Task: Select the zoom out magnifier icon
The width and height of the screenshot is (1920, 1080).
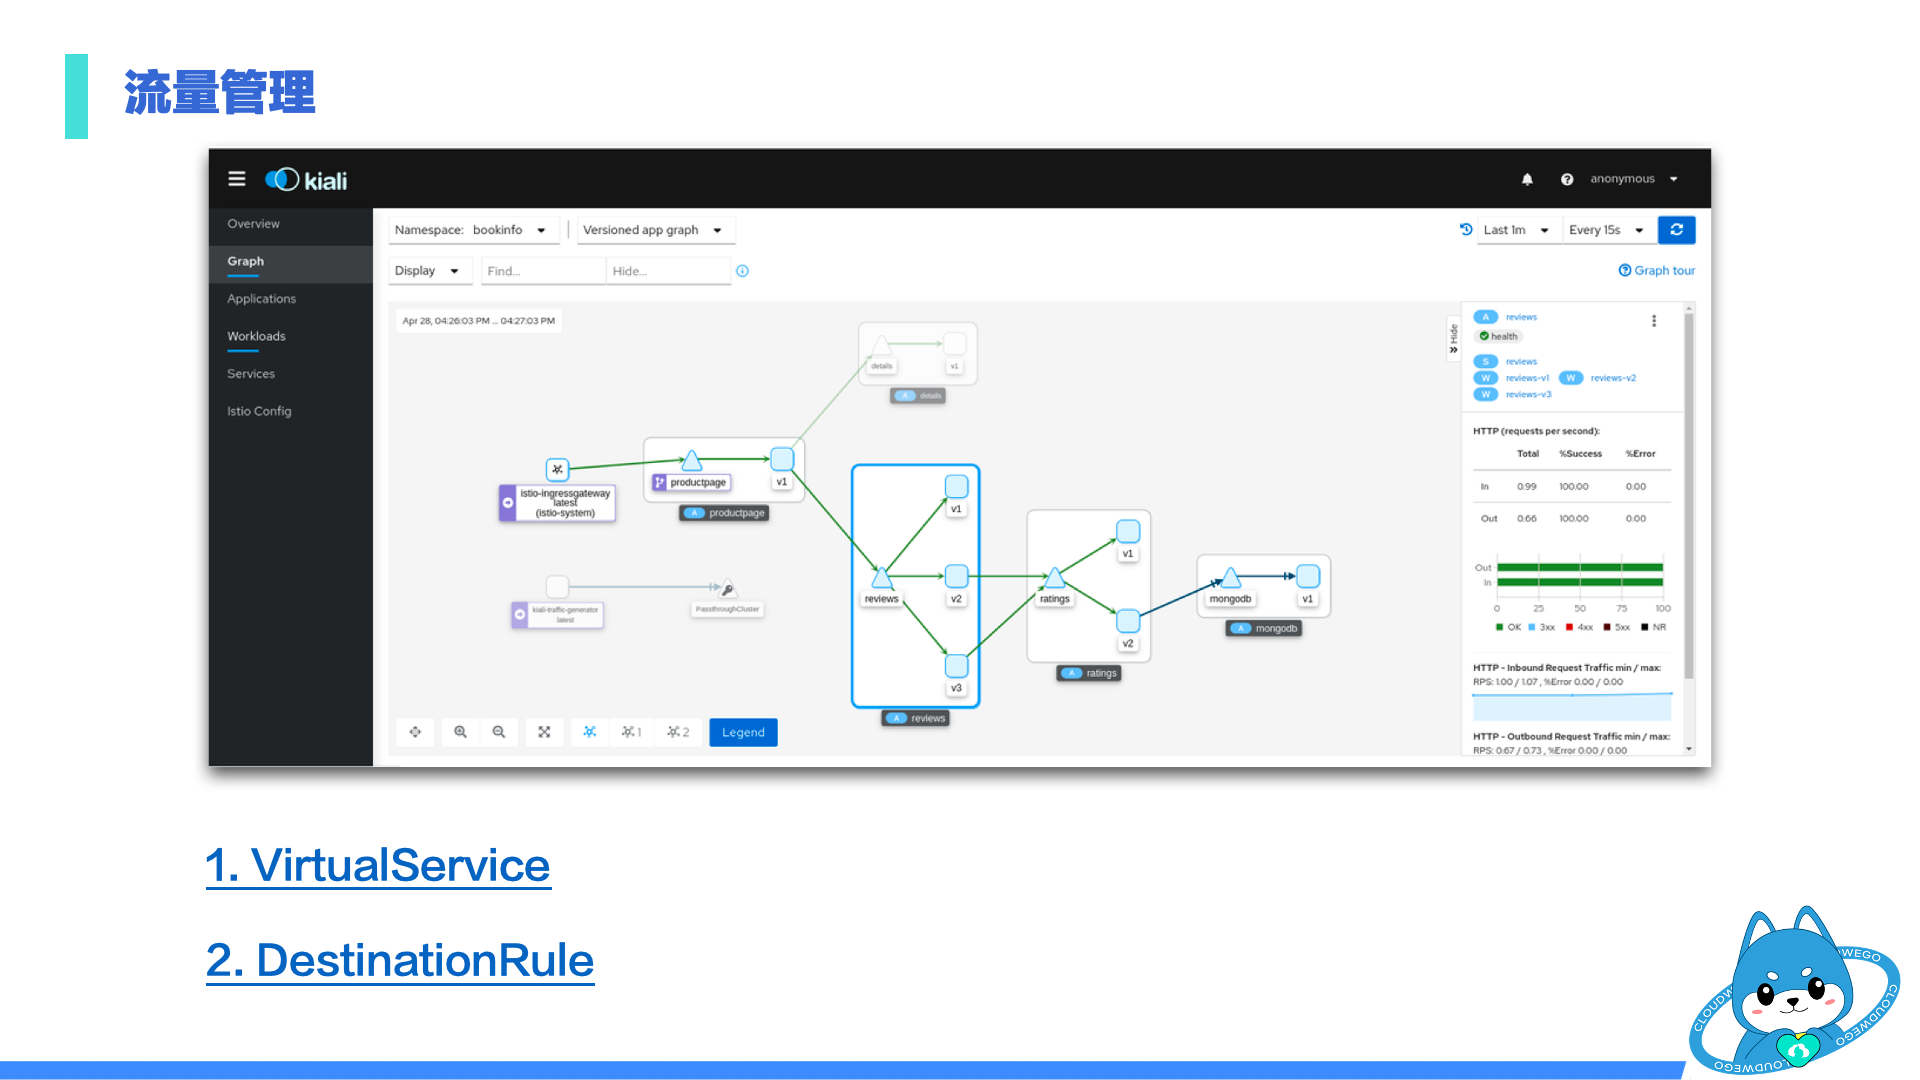Action: click(499, 732)
